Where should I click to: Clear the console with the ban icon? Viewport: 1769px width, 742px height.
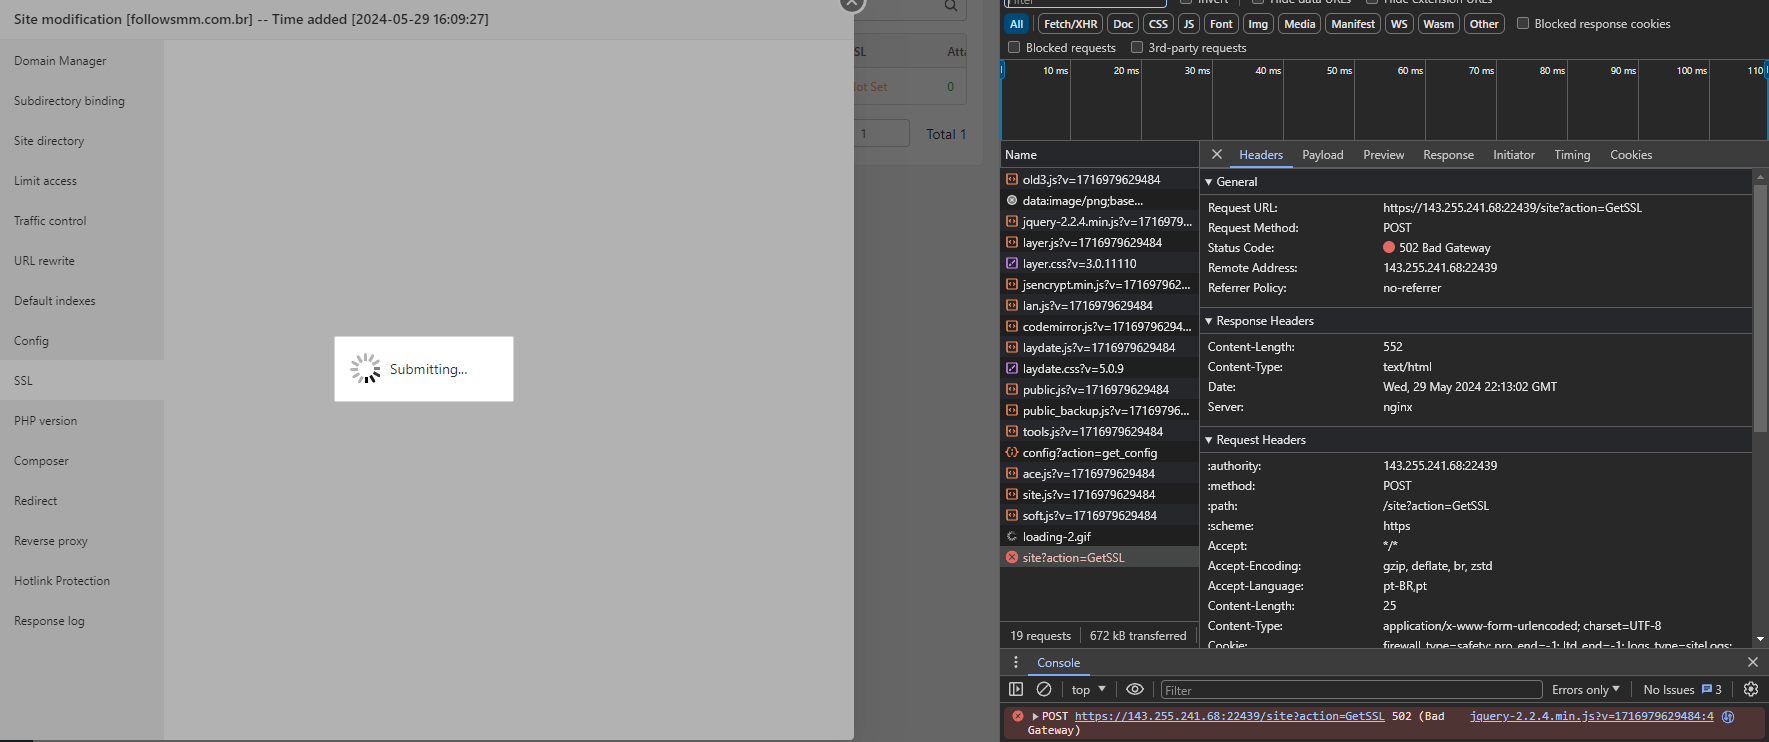(x=1044, y=689)
